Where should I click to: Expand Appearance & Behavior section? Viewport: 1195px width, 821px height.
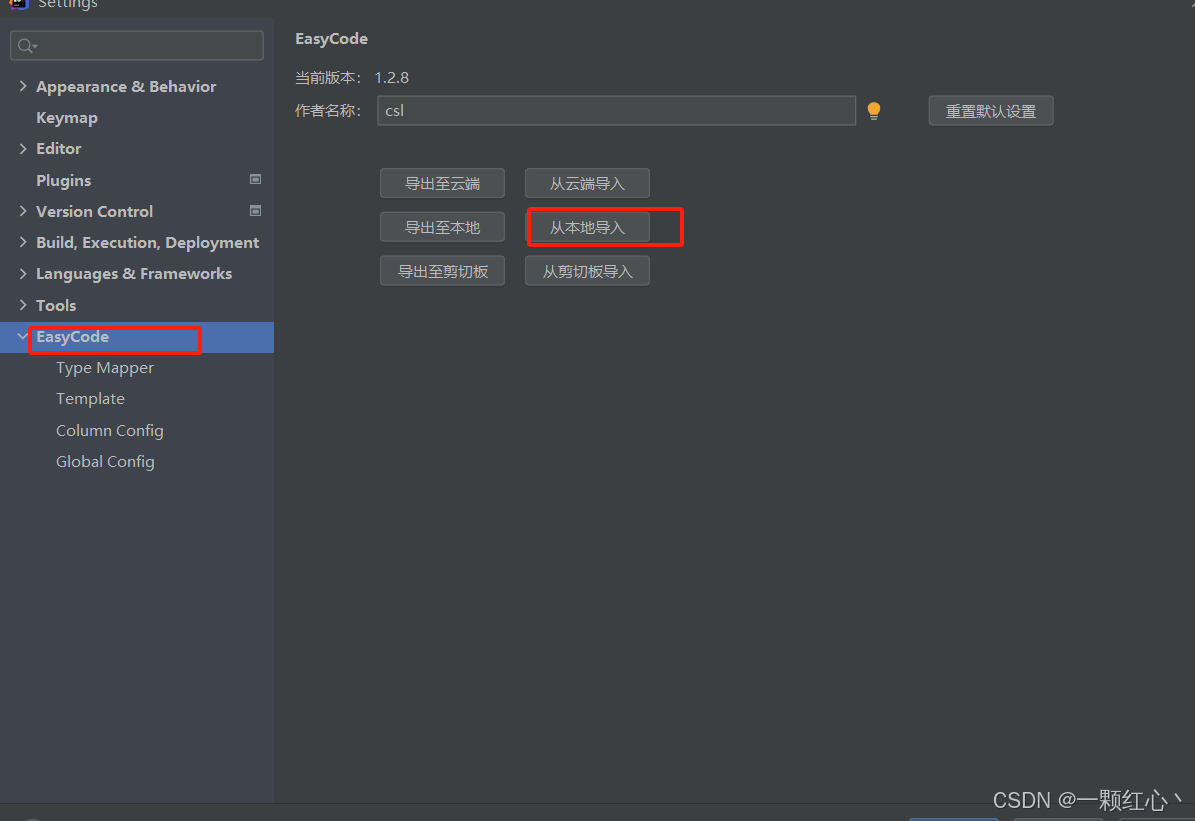pyautogui.click(x=23, y=86)
